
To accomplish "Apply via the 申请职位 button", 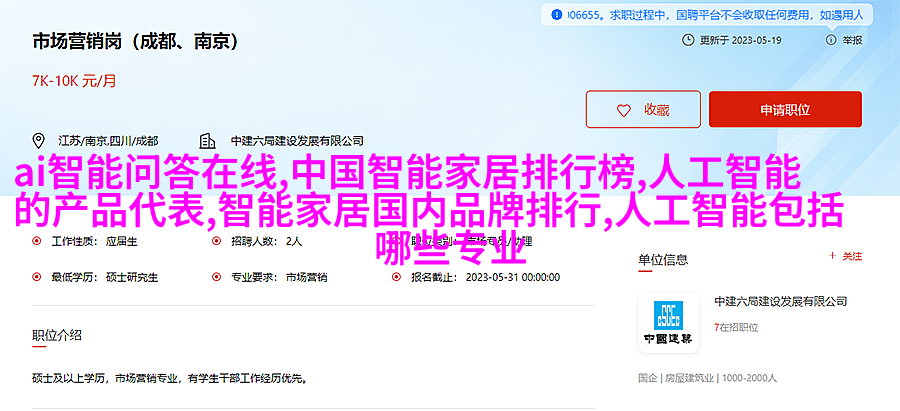I will (785, 109).
